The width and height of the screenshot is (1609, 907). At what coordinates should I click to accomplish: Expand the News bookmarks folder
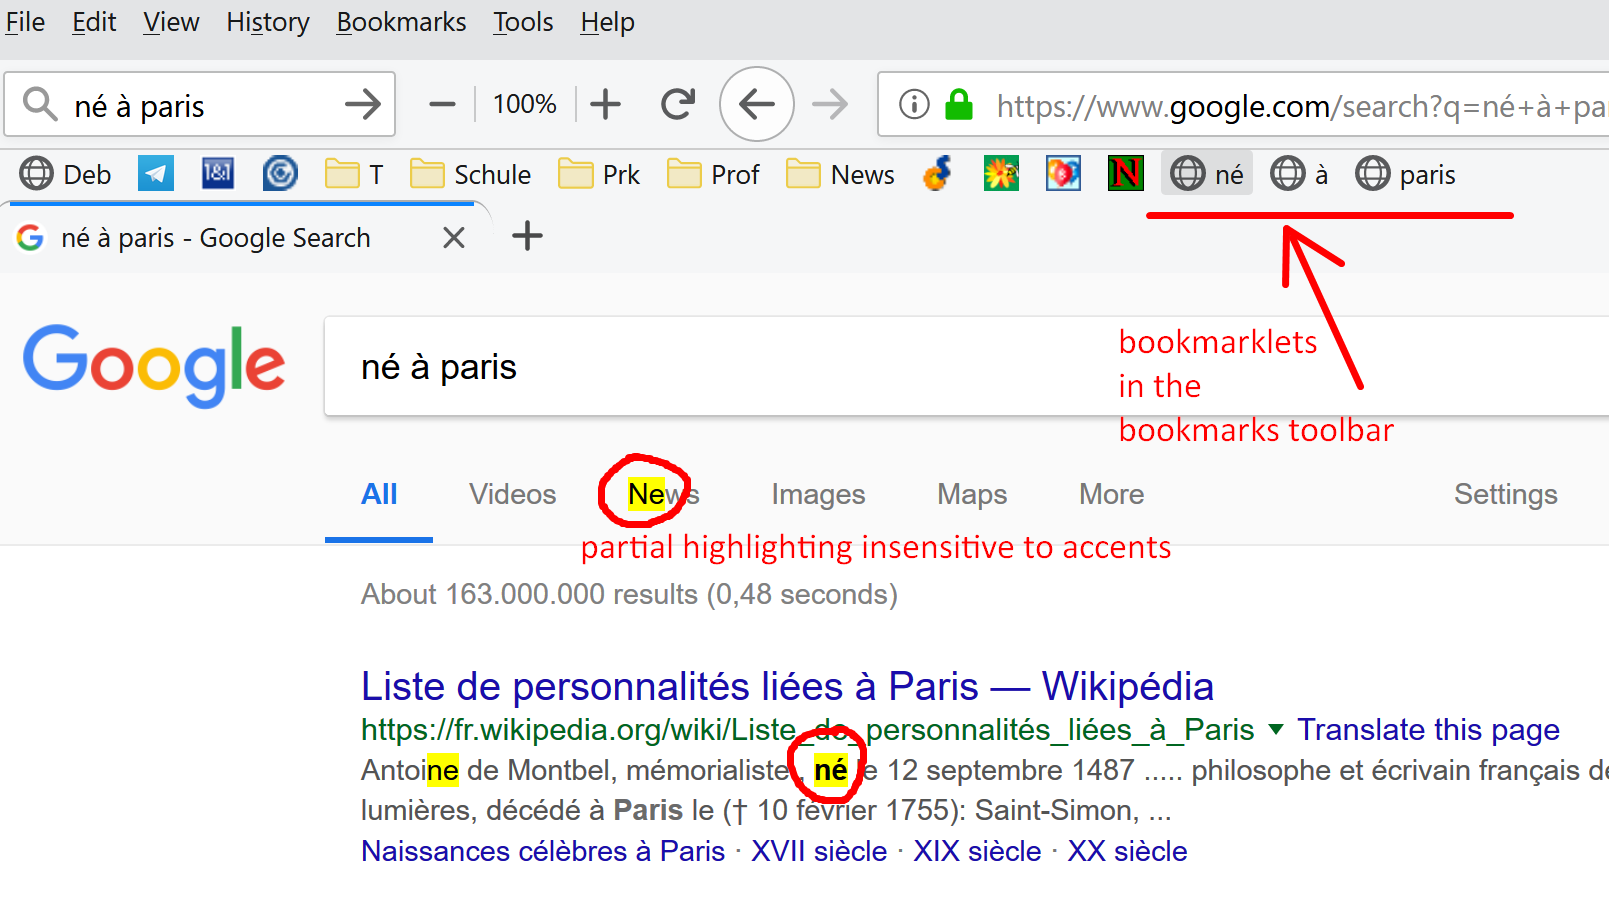(840, 174)
